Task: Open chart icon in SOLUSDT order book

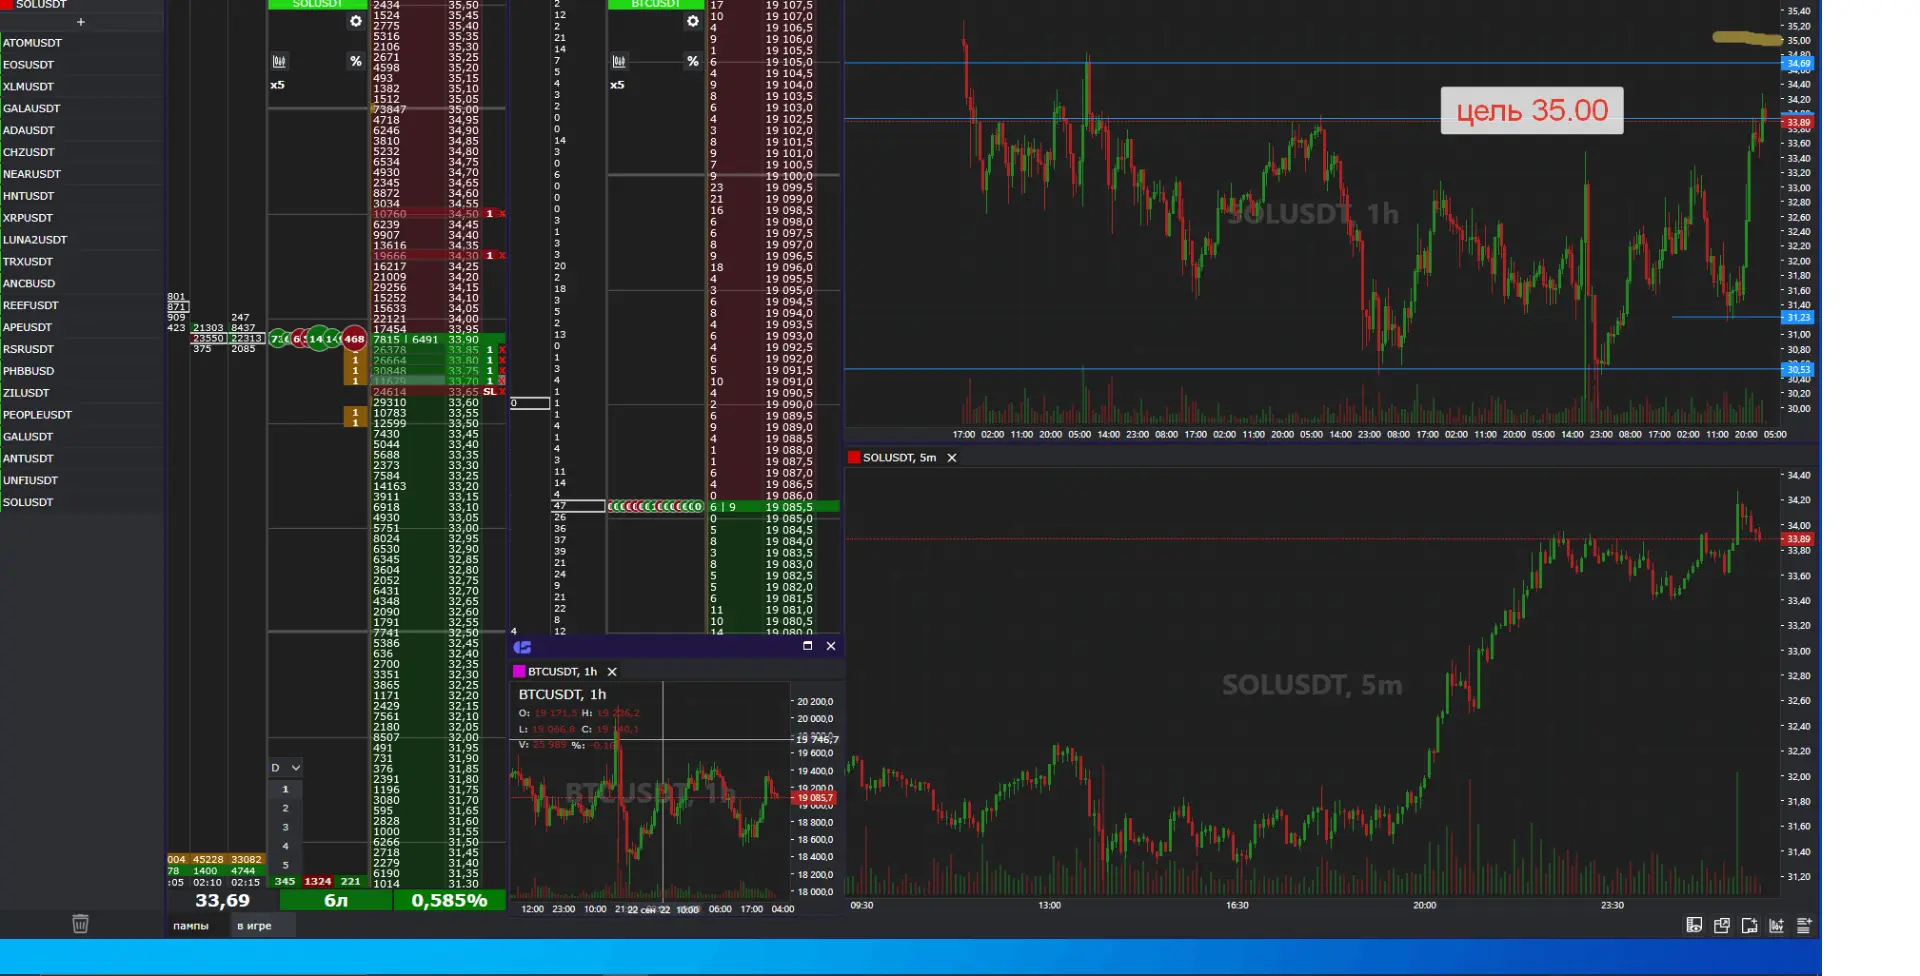Action: (279, 62)
